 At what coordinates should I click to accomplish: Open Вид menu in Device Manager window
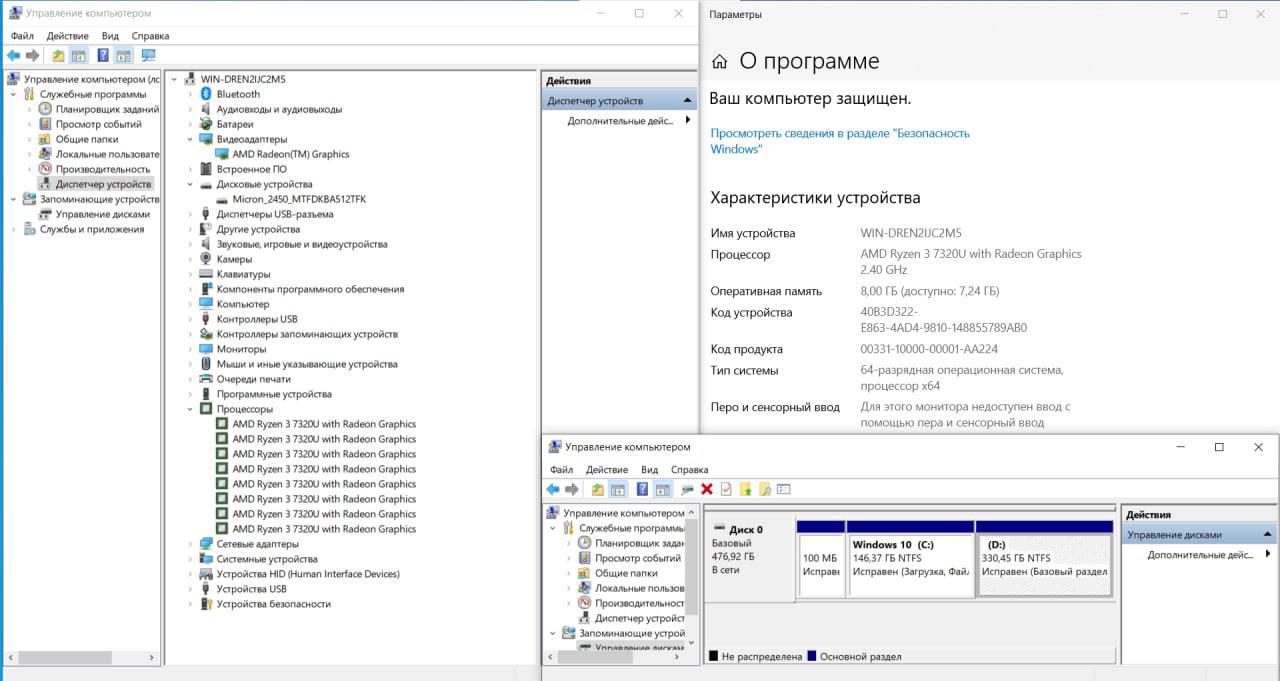click(110, 36)
